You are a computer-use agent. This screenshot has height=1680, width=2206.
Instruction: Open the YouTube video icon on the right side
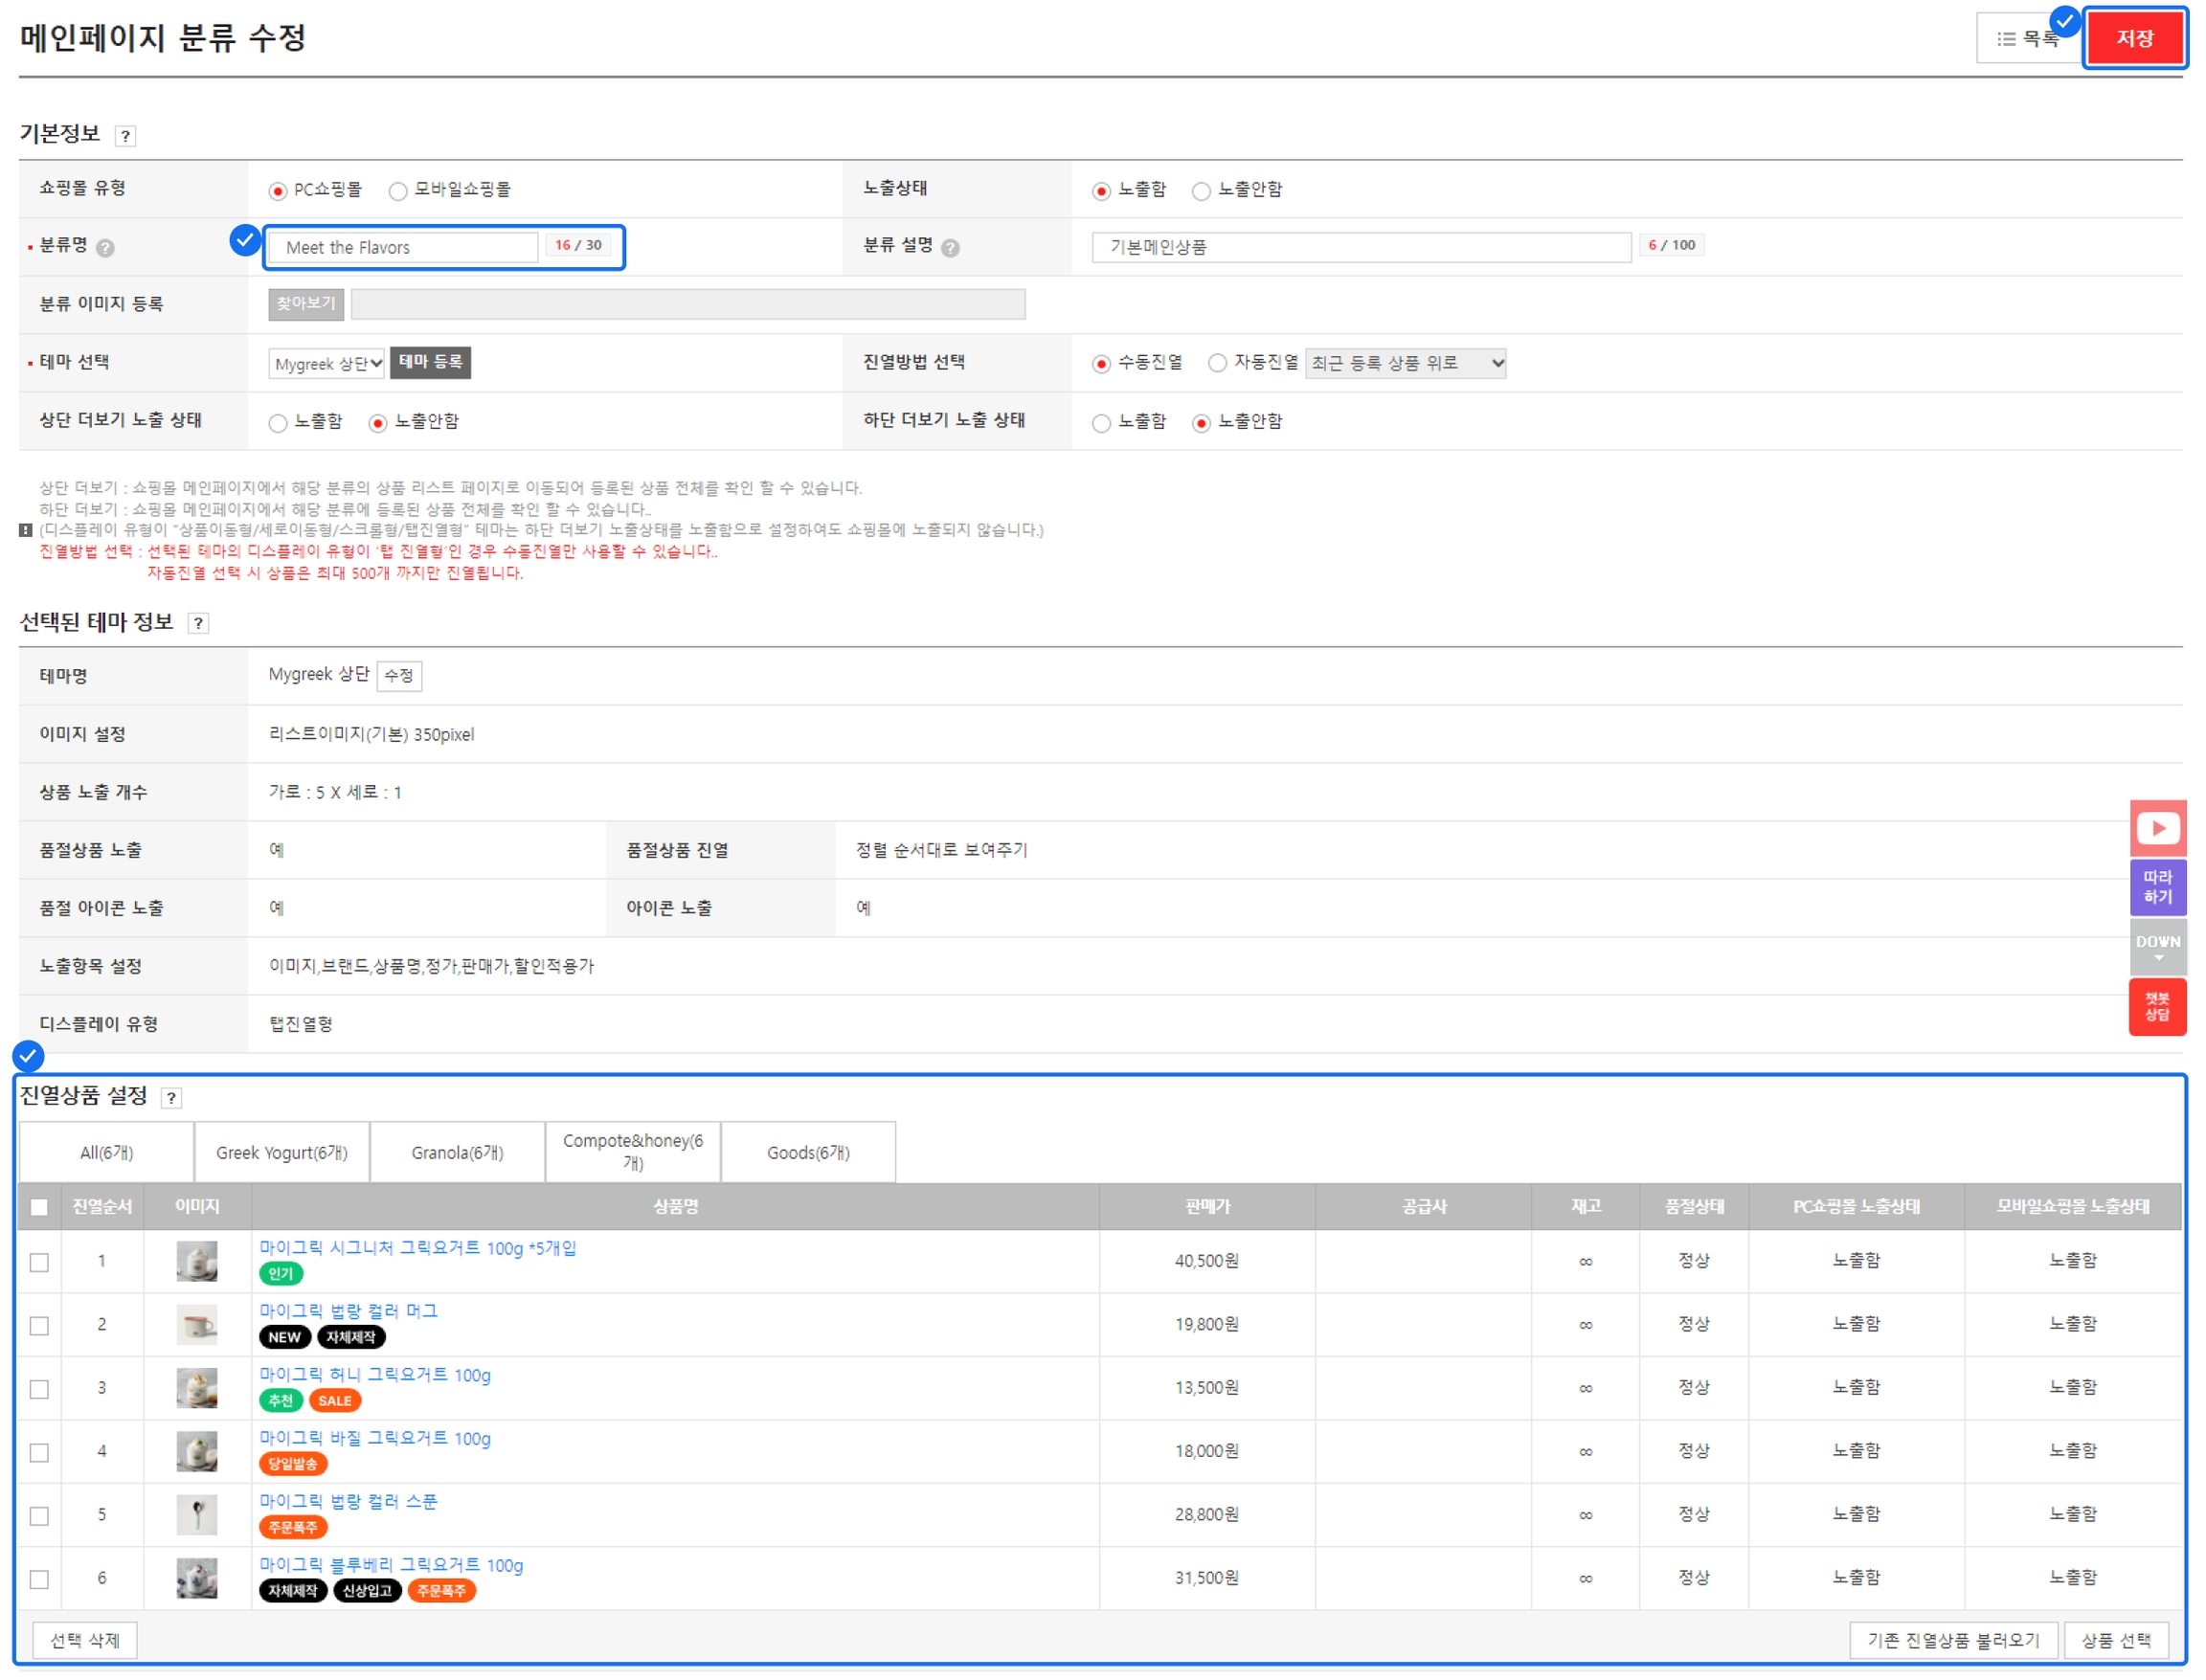pyautogui.click(x=2157, y=828)
